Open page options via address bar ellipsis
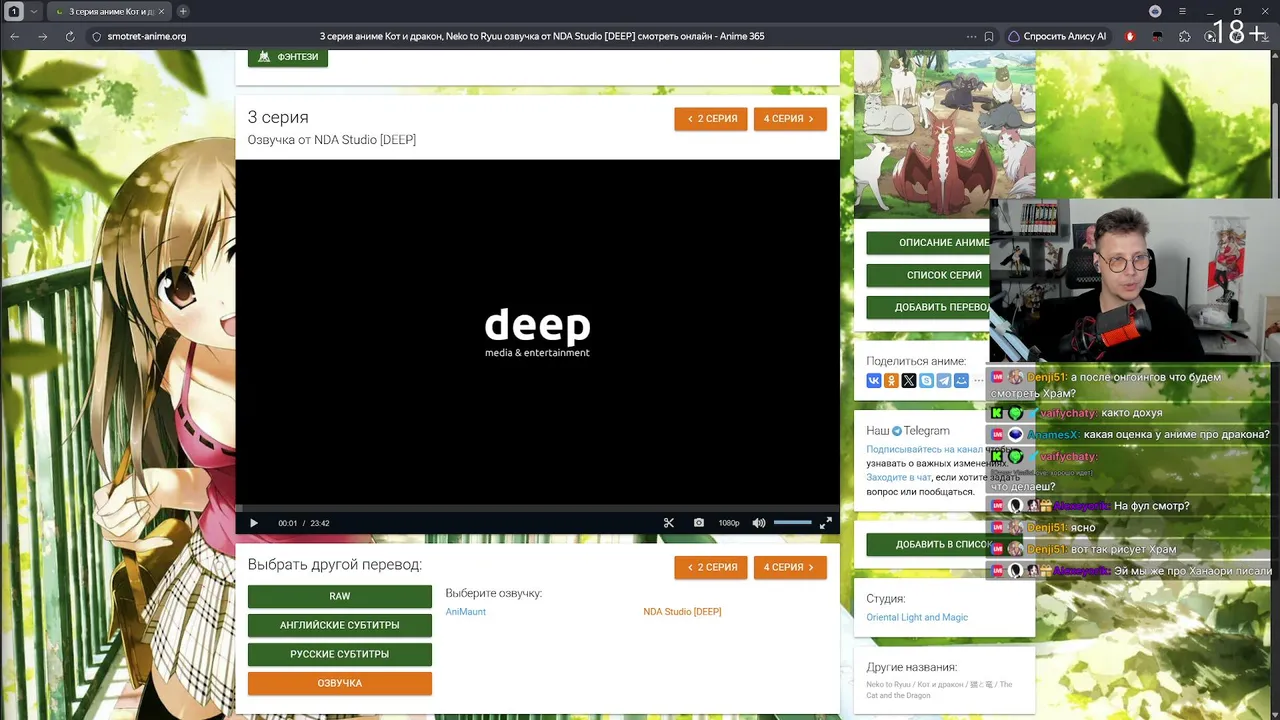The width and height of the screenshot is (1280, 720). click(971, 36)
